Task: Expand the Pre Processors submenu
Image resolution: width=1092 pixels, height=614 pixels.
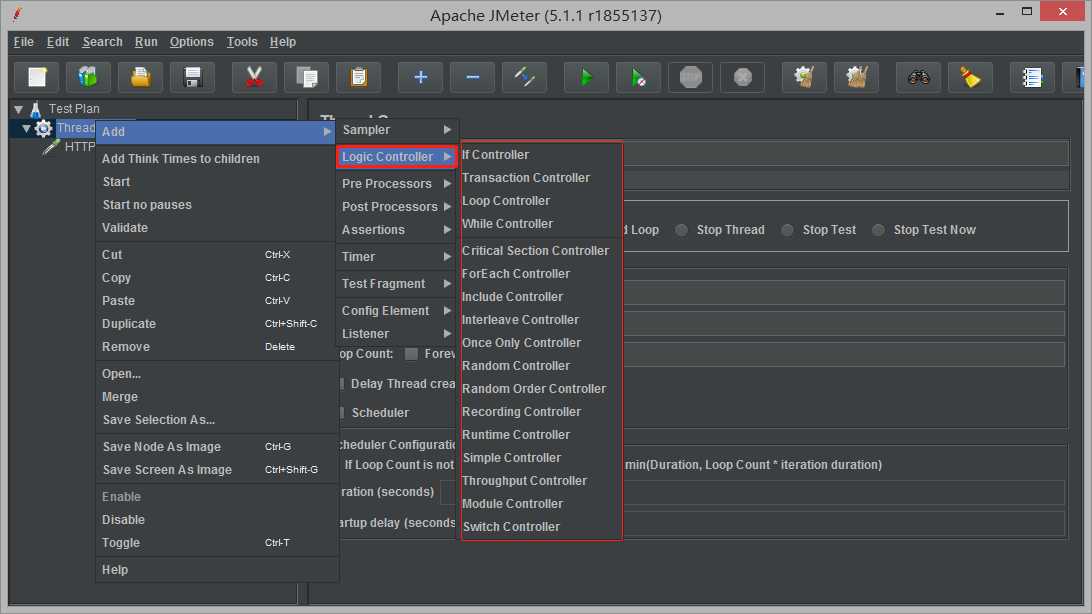Action: coord(396,184)
